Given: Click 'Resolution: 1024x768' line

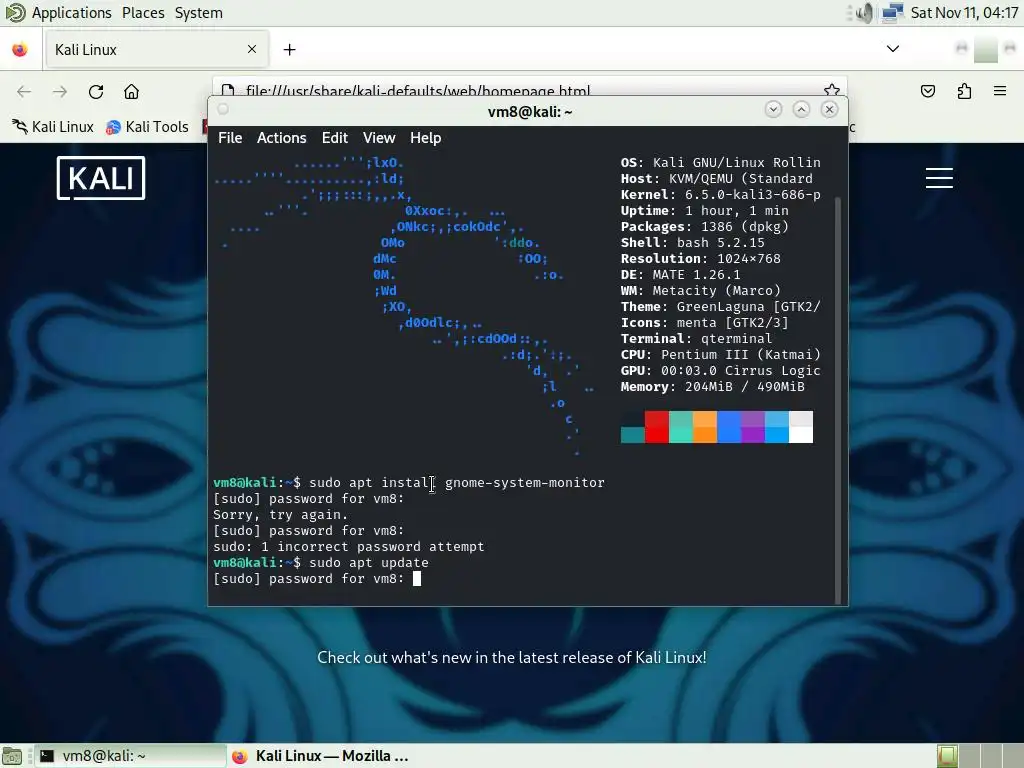Looking at the screenshot, I should click(701, 259).
